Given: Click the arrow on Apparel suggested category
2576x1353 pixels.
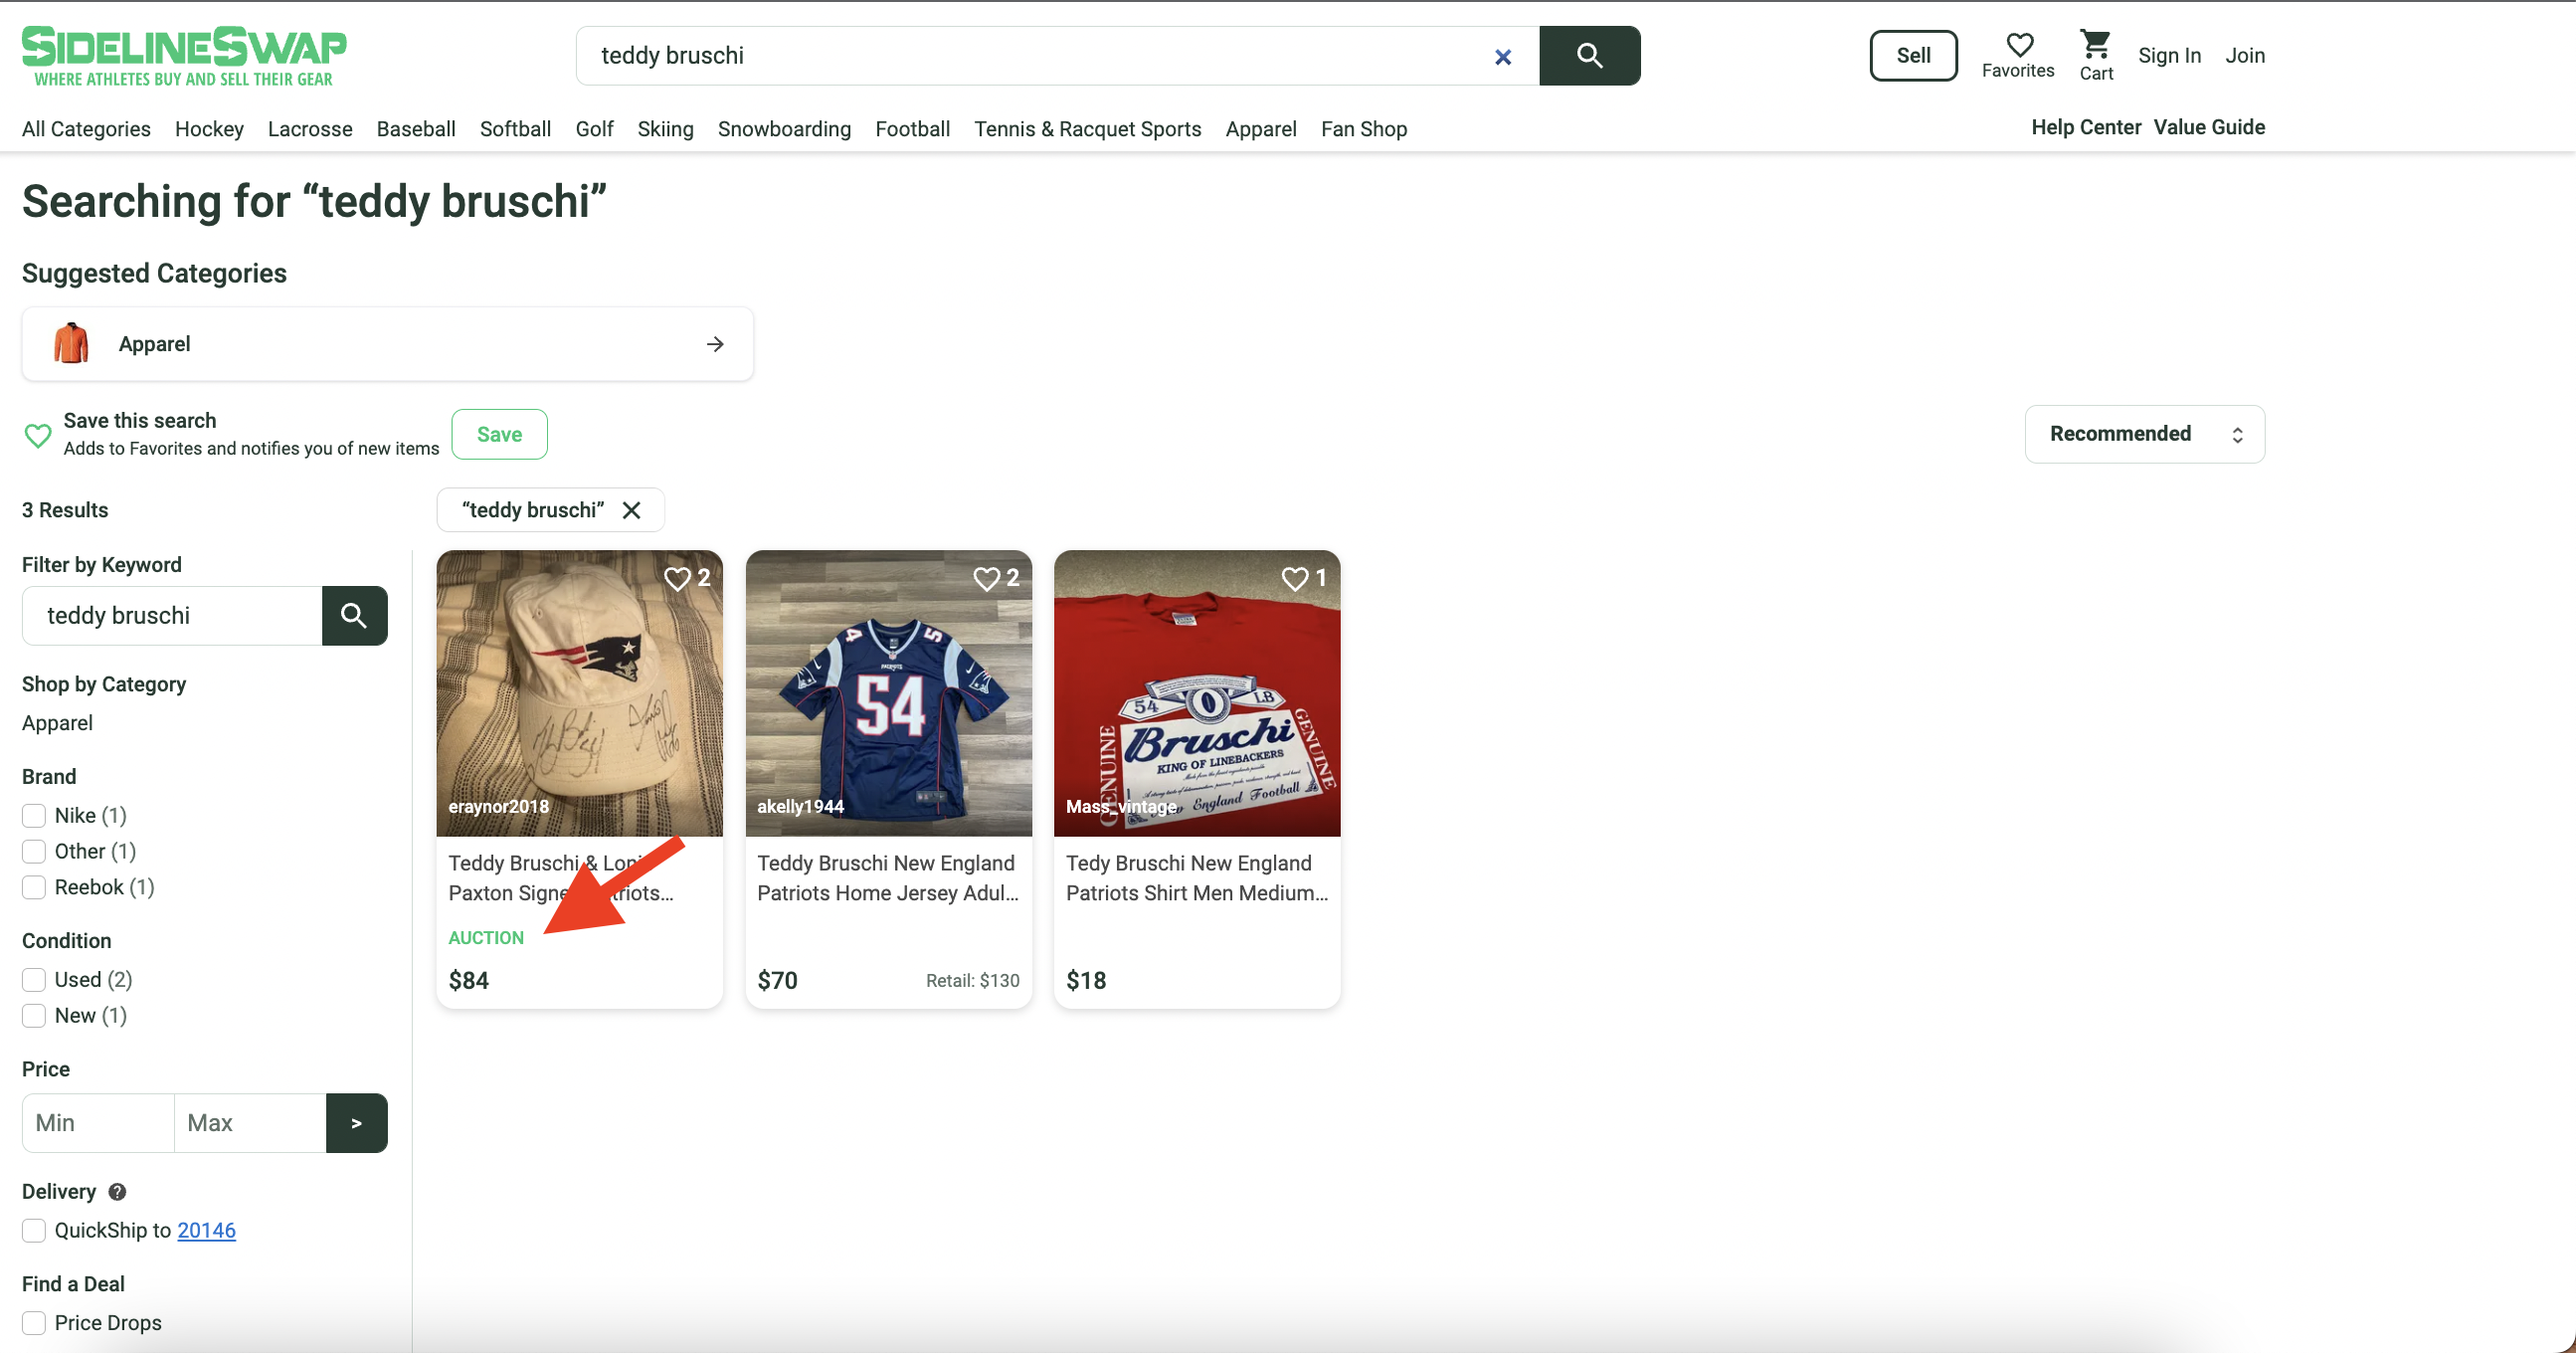Looking at the screenshot, I should tap(715, 344).
